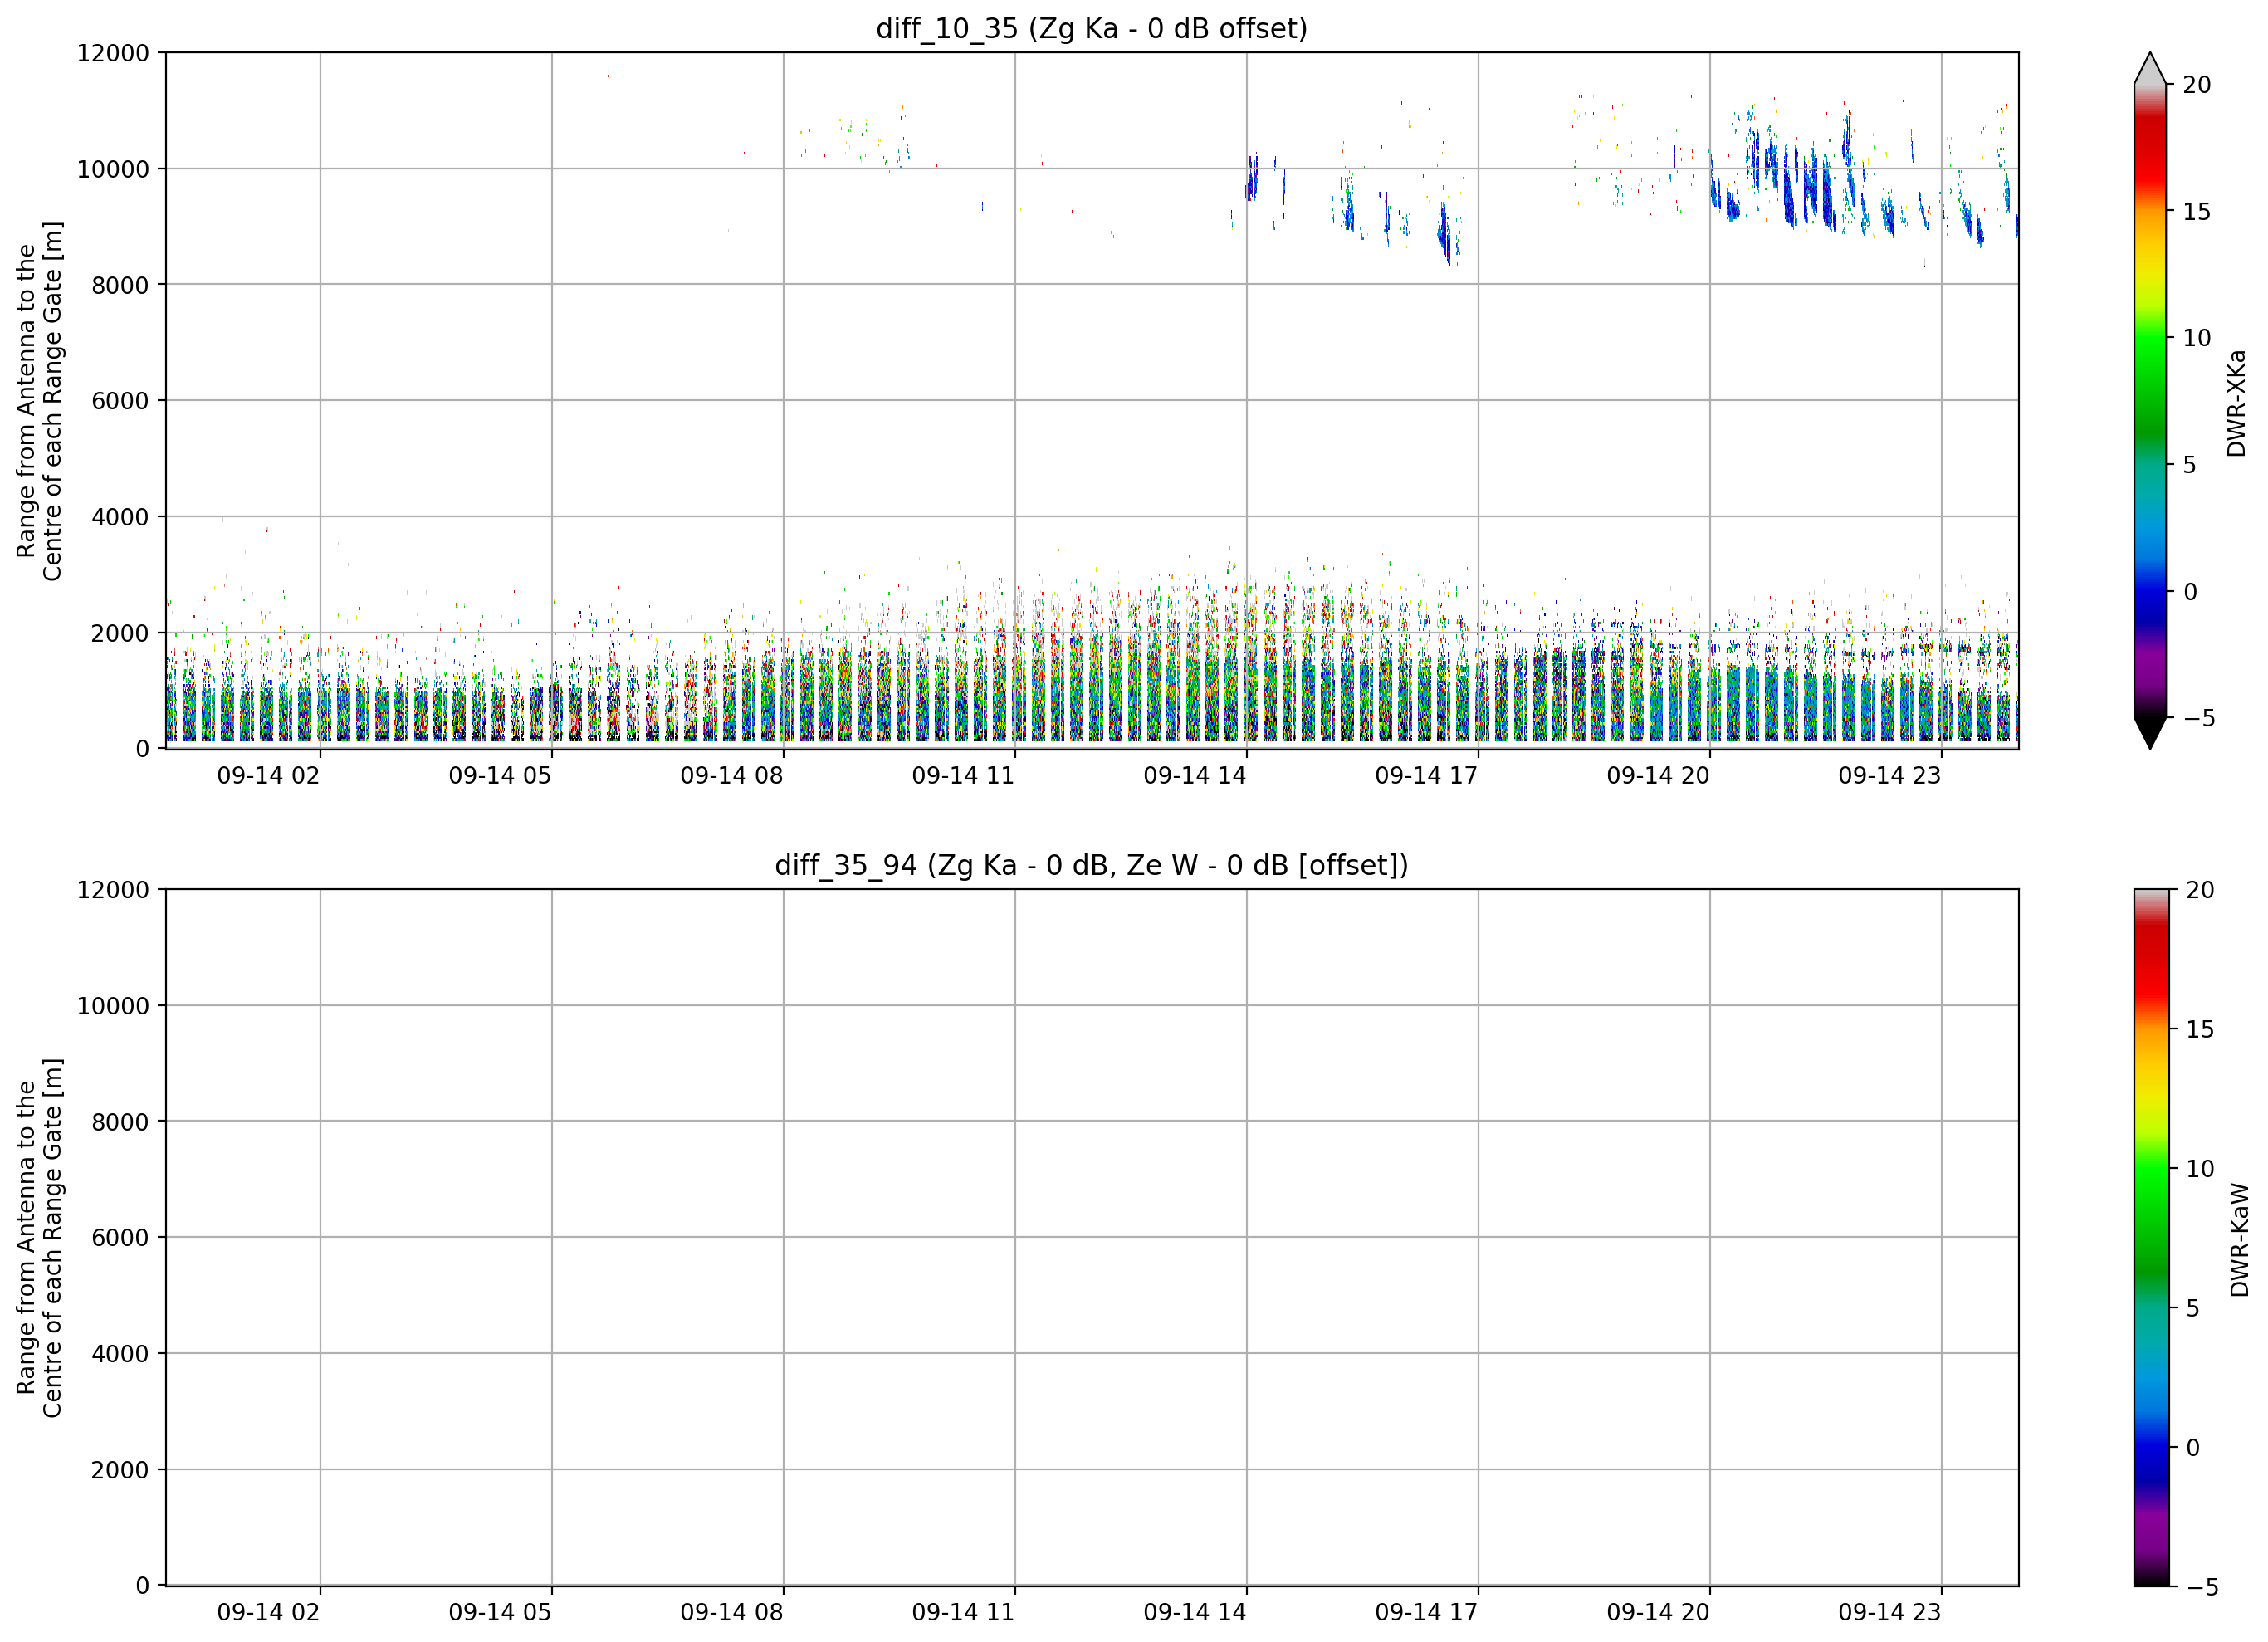Click the "09-14 20" tick under the diff_35_94 plot
This screenshot has width=2268, height=1642.
point(1658,1612)
